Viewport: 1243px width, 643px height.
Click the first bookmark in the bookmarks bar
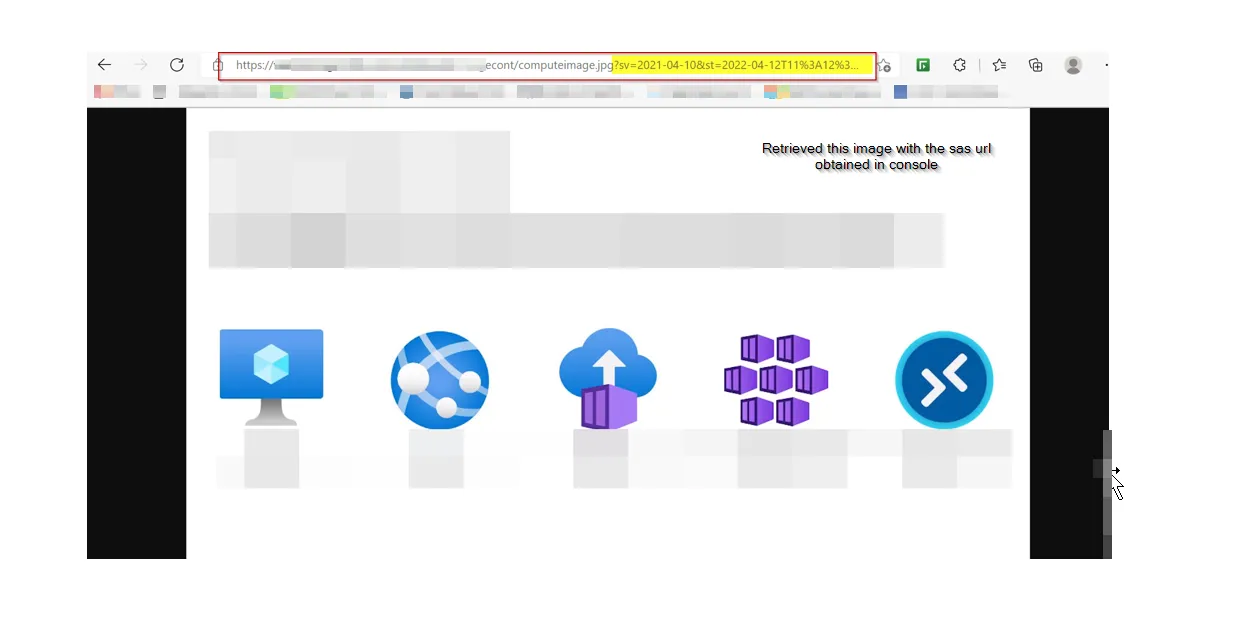118,92
